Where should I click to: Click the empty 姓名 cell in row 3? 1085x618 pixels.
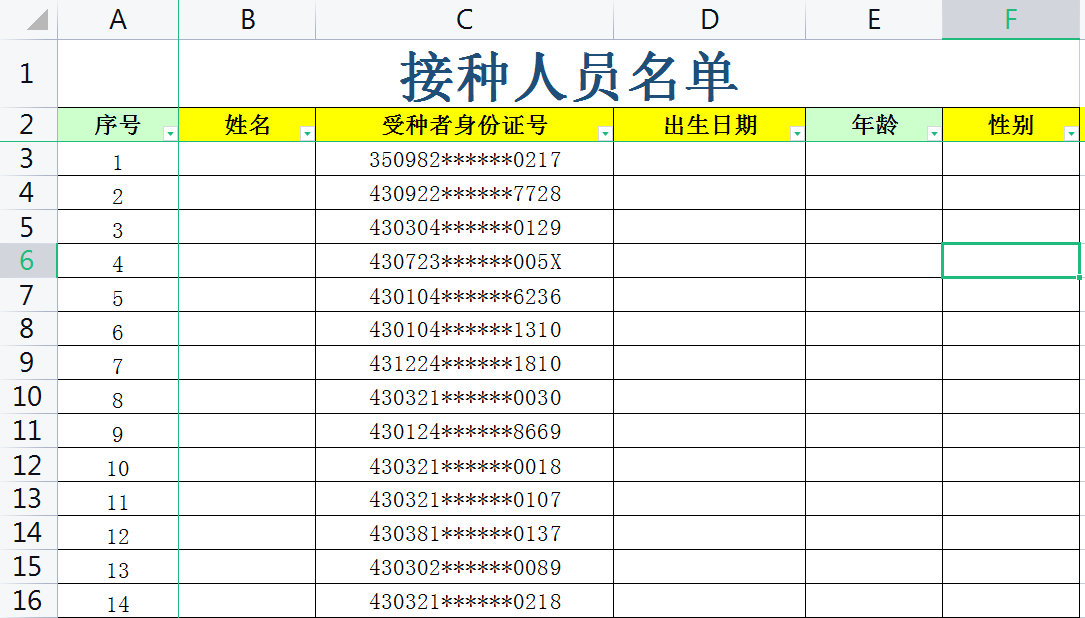(247, 159)
